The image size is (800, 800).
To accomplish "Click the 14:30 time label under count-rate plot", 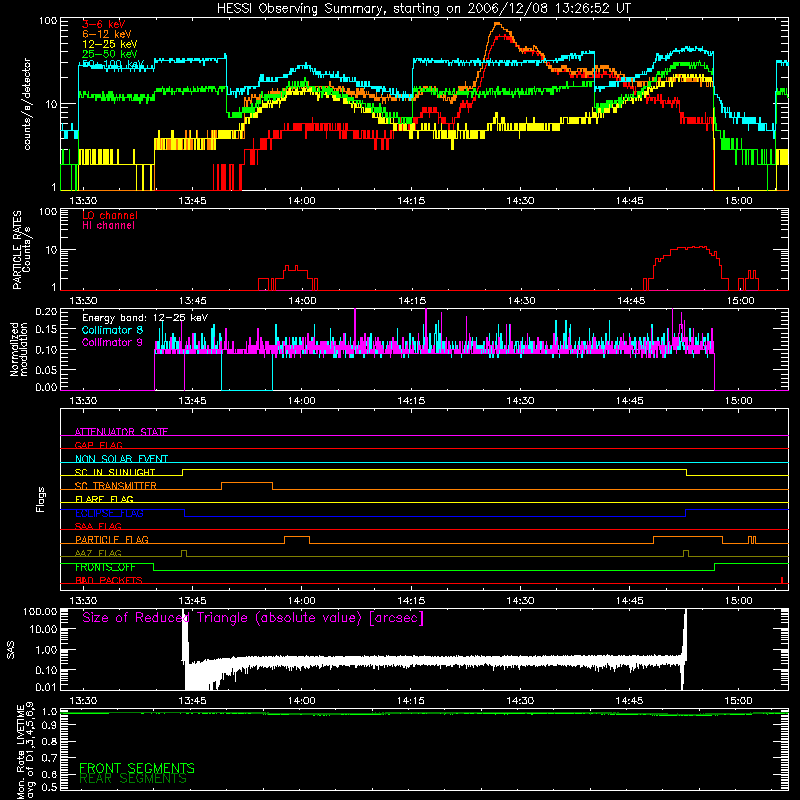I will tap(520, 201).
